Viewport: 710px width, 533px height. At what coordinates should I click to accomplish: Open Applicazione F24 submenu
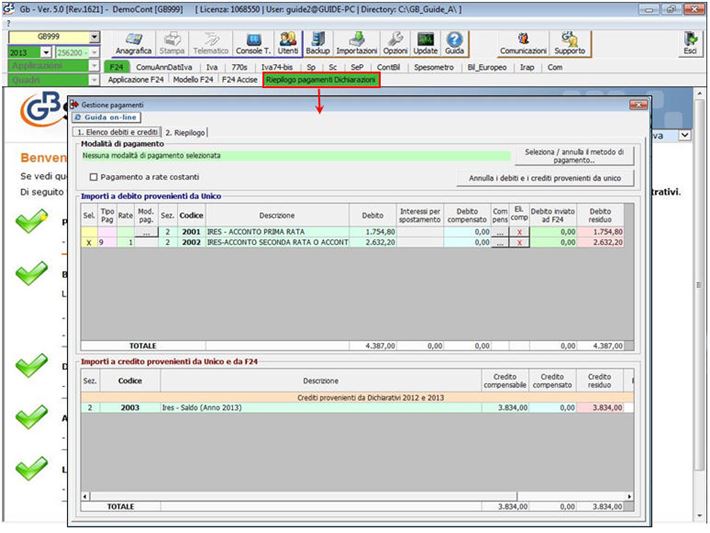(x=136, y=80)
